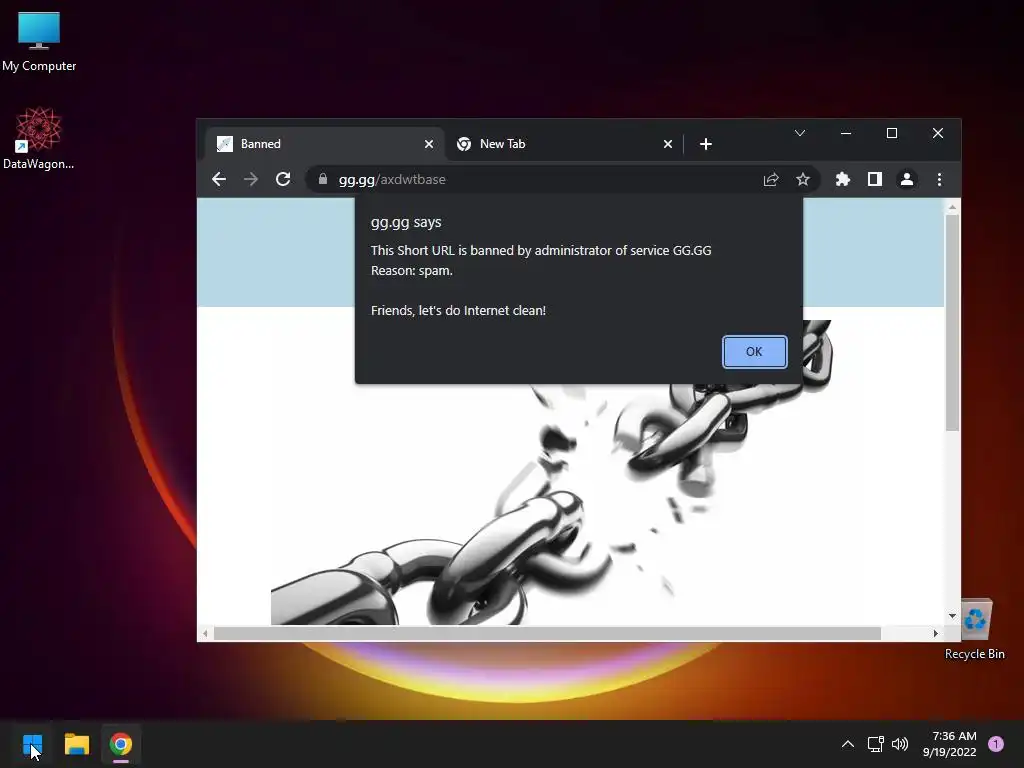Viewport: 1024px width, 768px height.
Task: Click the horizontal scrollbar right arrow
Action: pos(935,633)
